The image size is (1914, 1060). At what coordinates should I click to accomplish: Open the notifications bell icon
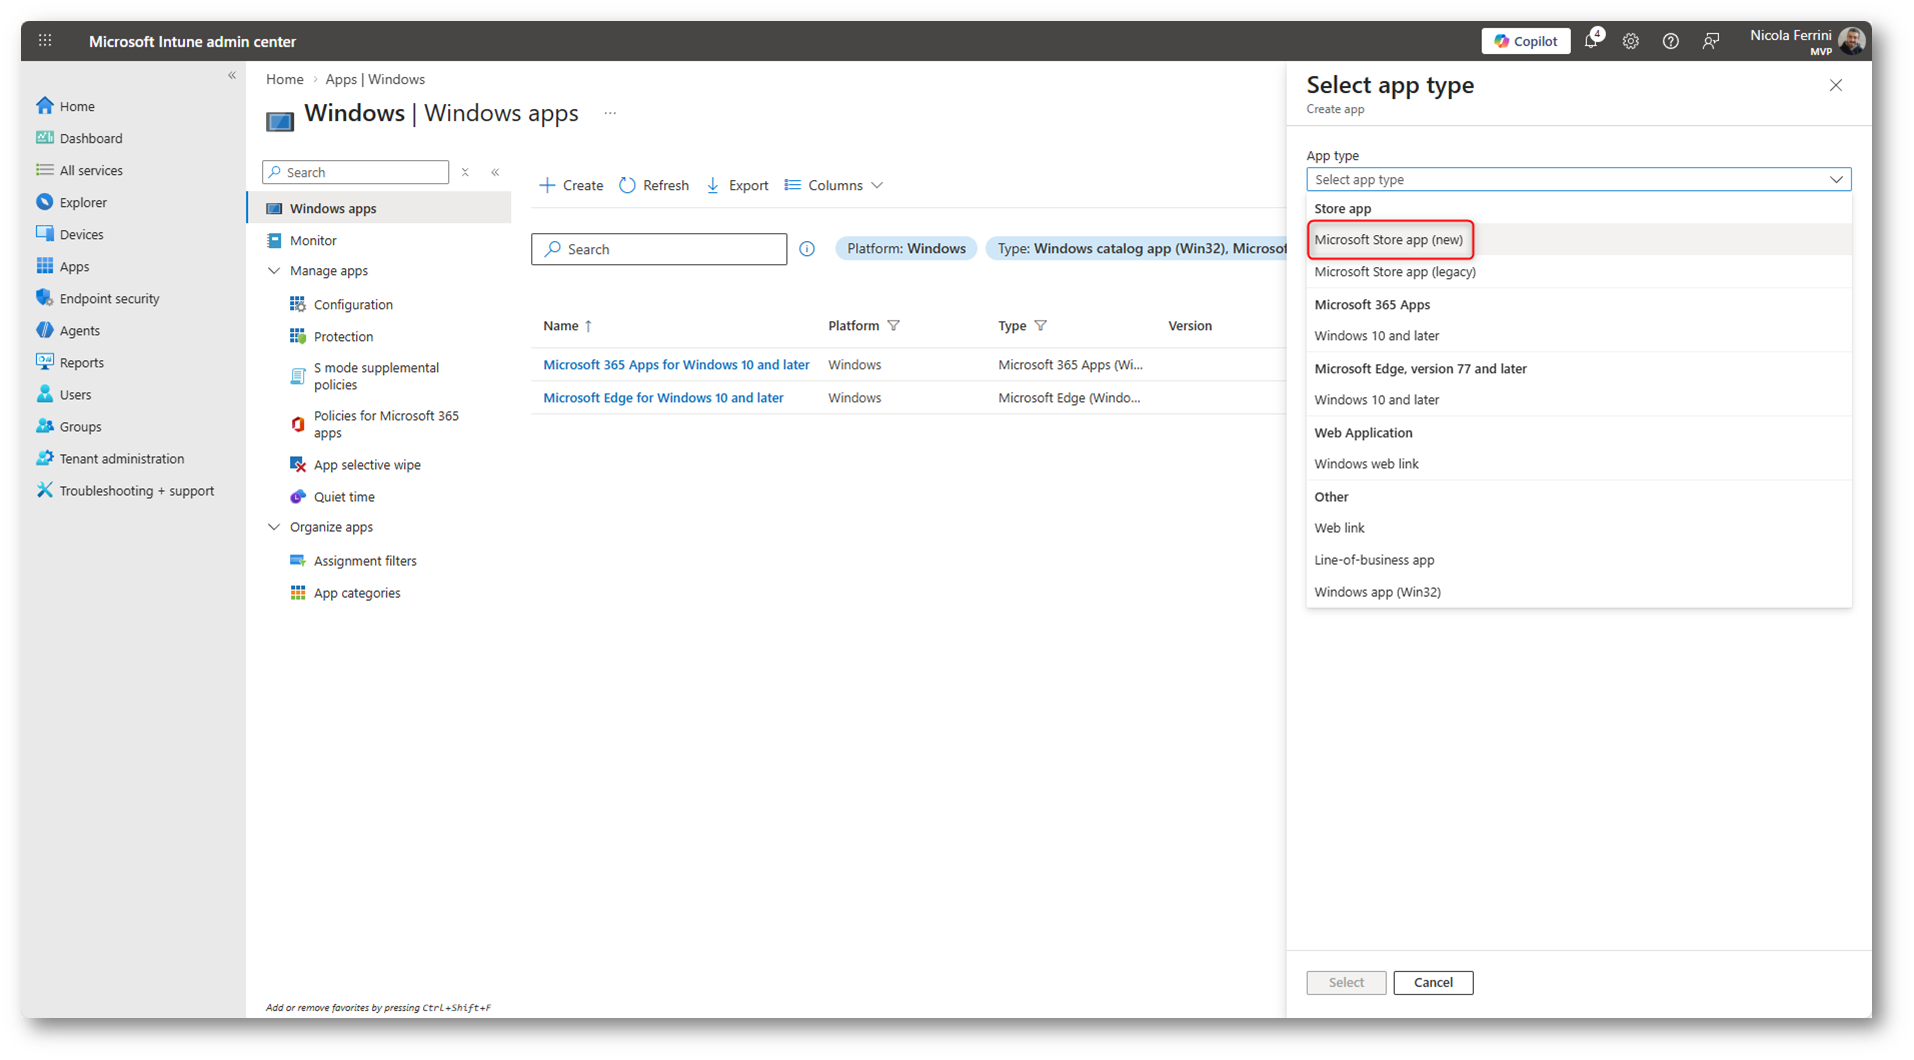click(x=1591, y=41)
